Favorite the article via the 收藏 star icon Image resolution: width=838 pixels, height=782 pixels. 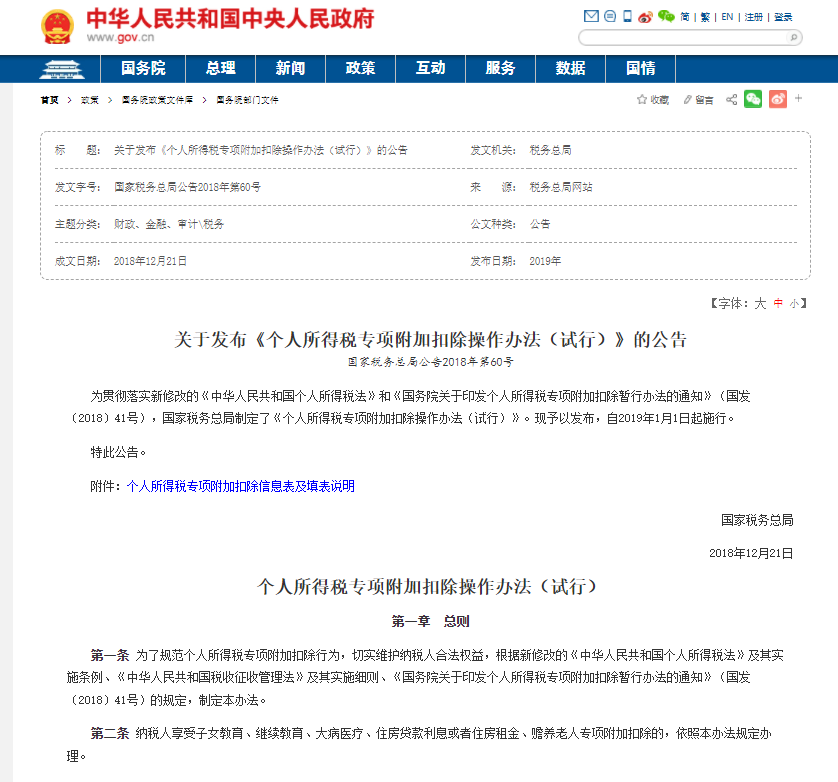coord(645,99)
